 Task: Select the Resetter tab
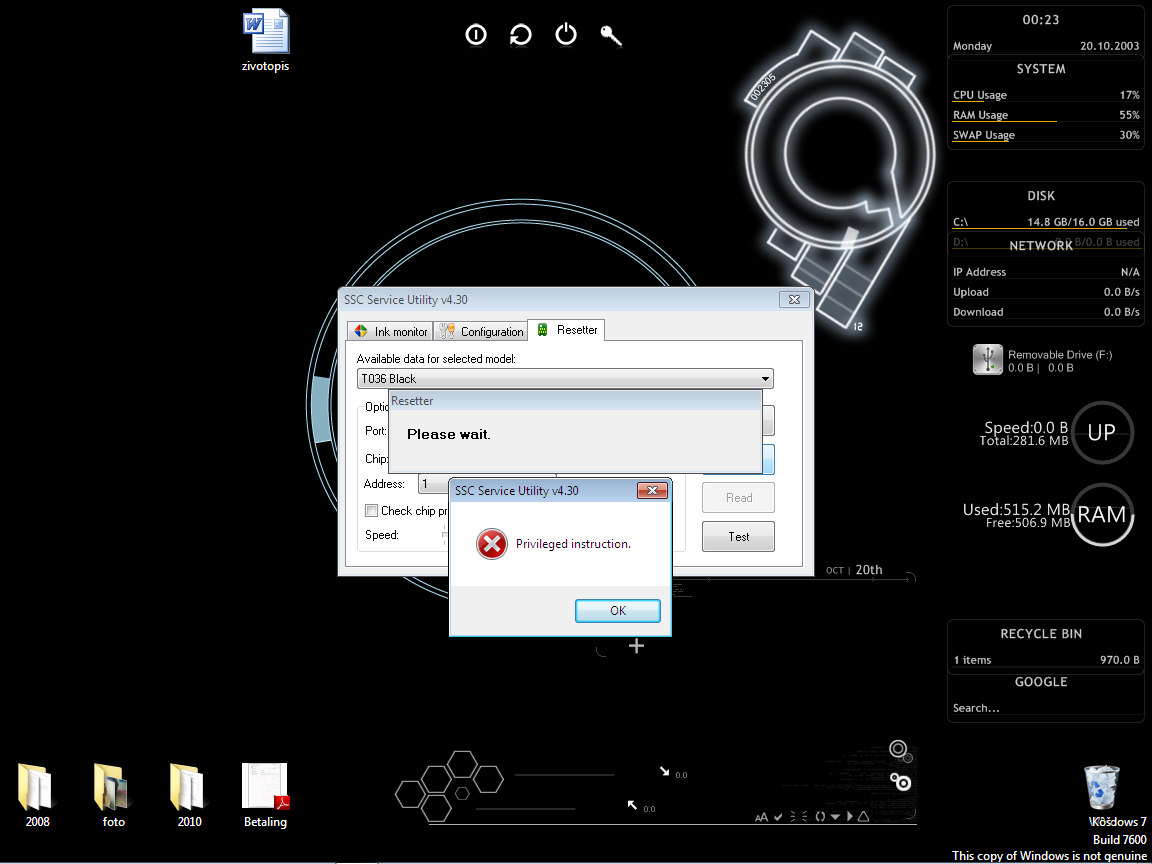566,330
